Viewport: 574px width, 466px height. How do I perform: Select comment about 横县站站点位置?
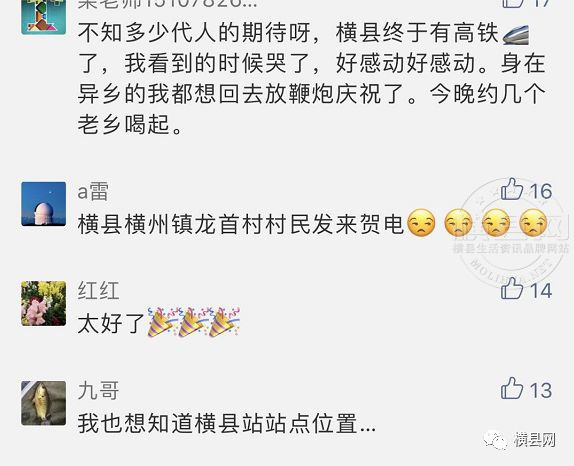pos(227,423)
